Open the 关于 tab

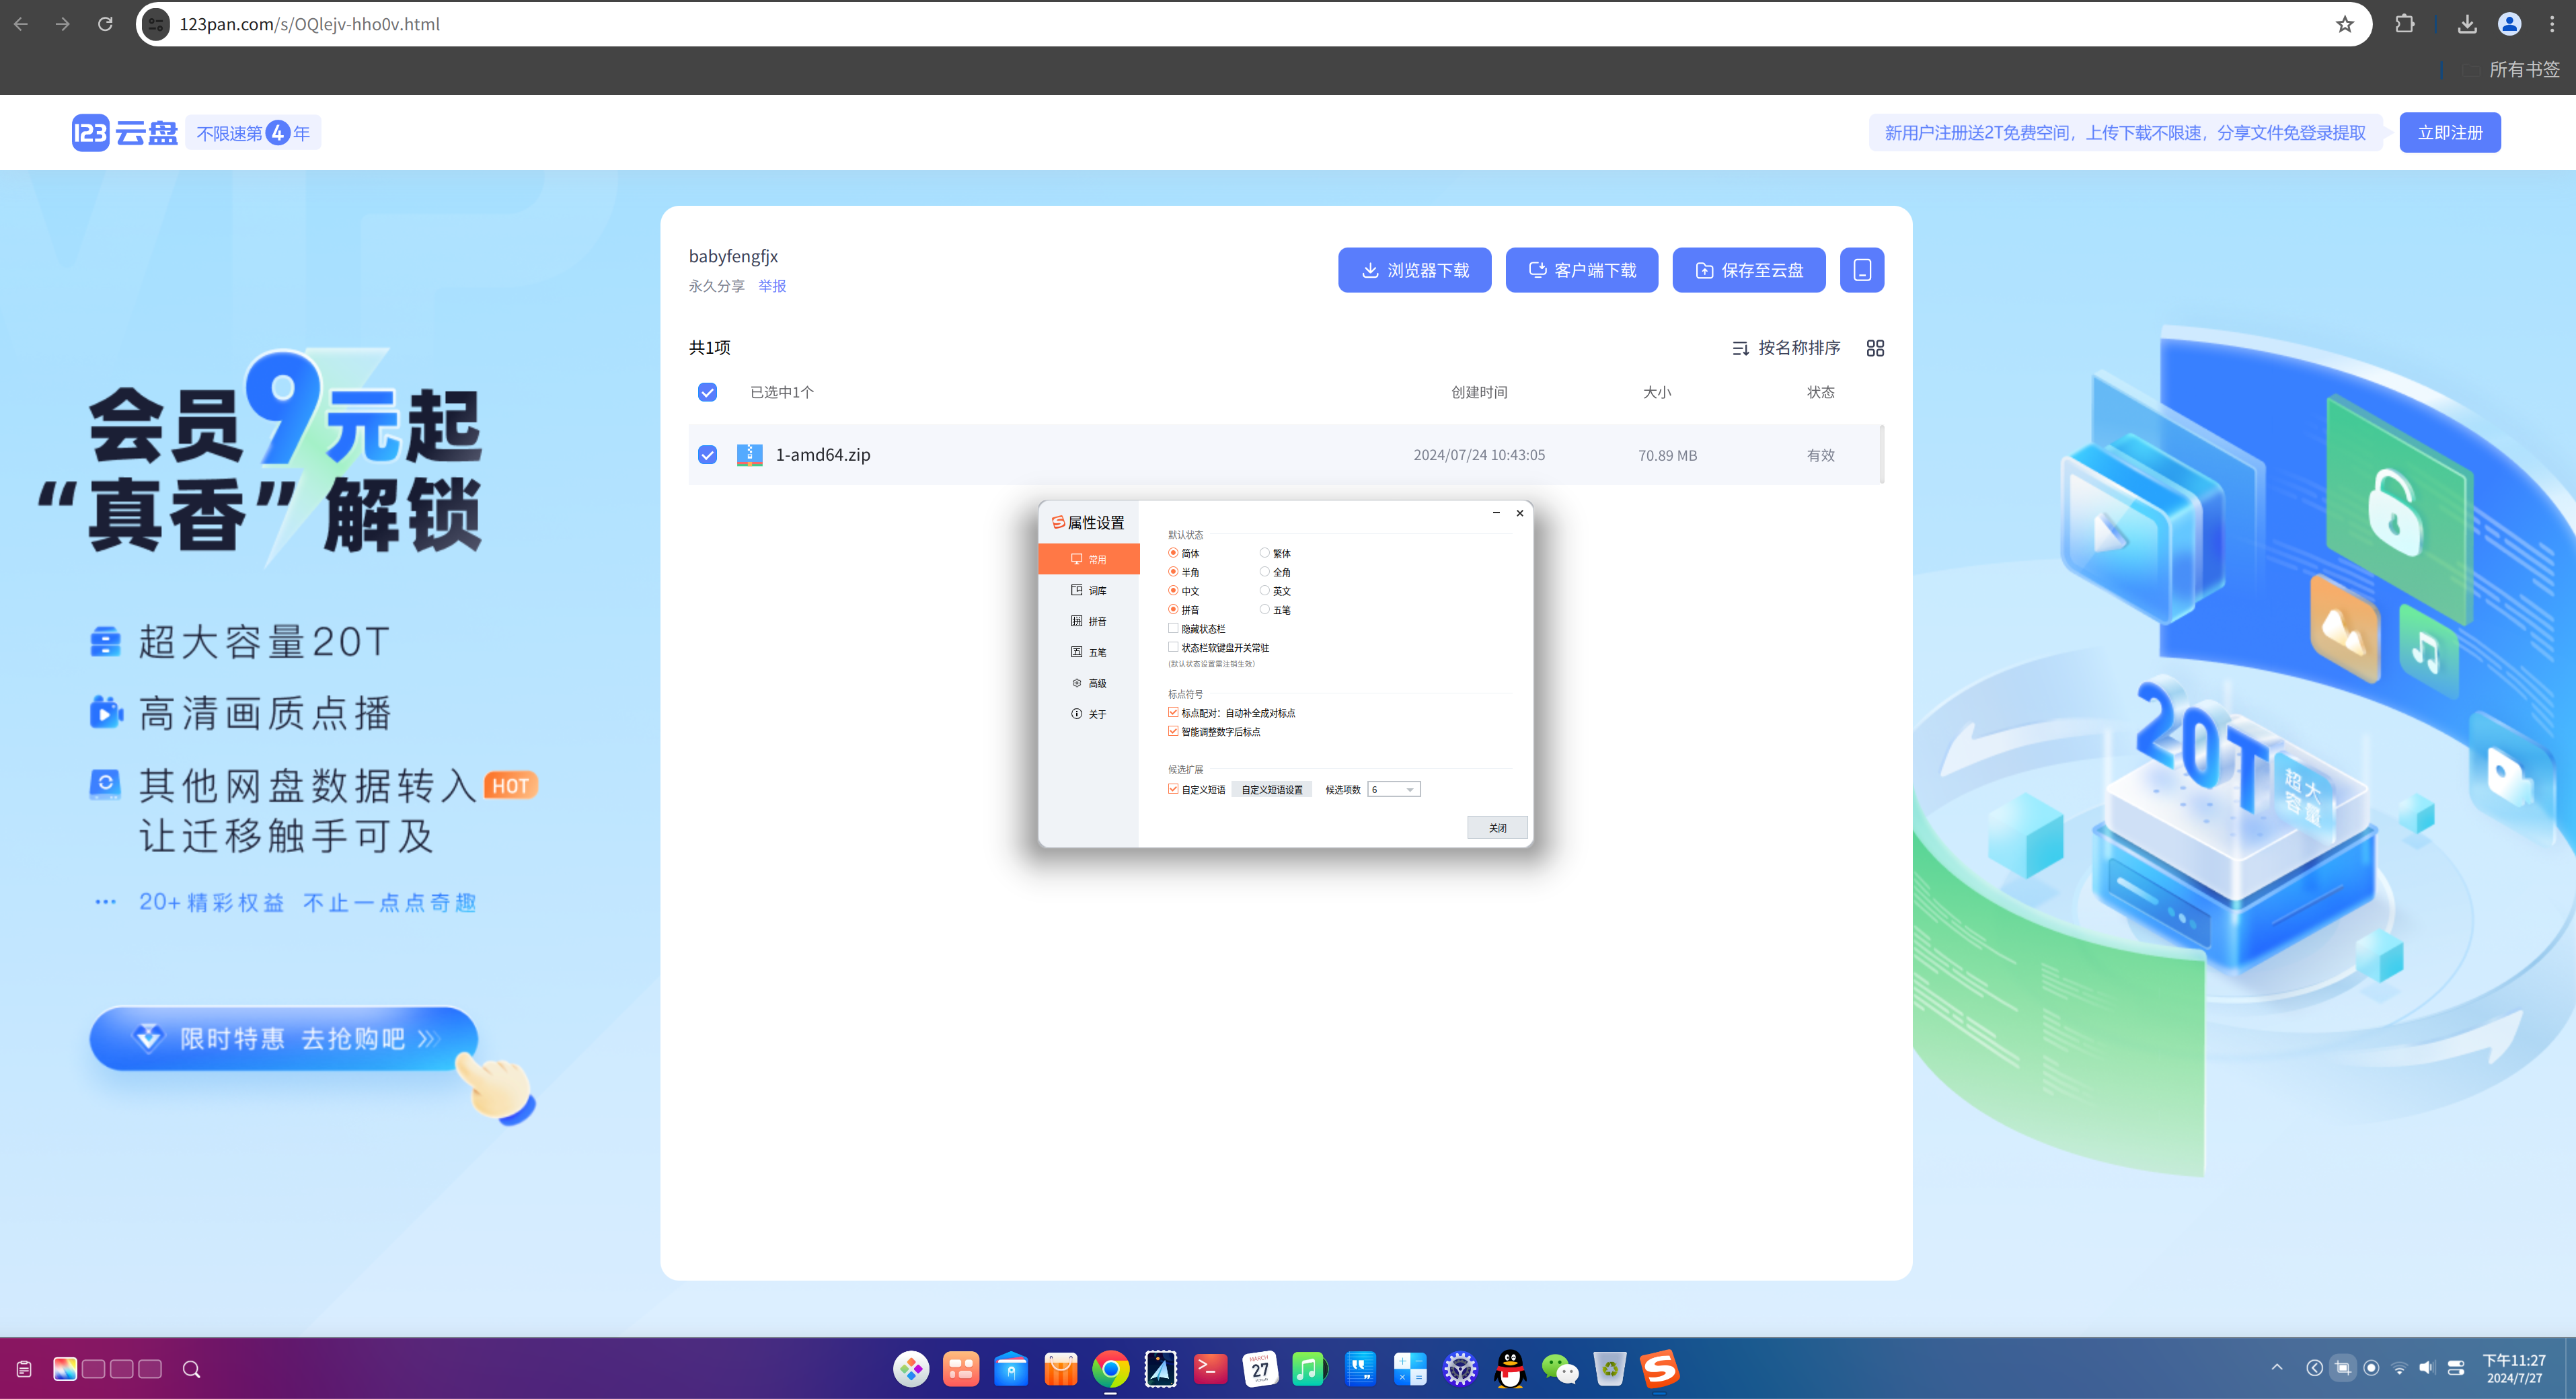coord(1089,715)
